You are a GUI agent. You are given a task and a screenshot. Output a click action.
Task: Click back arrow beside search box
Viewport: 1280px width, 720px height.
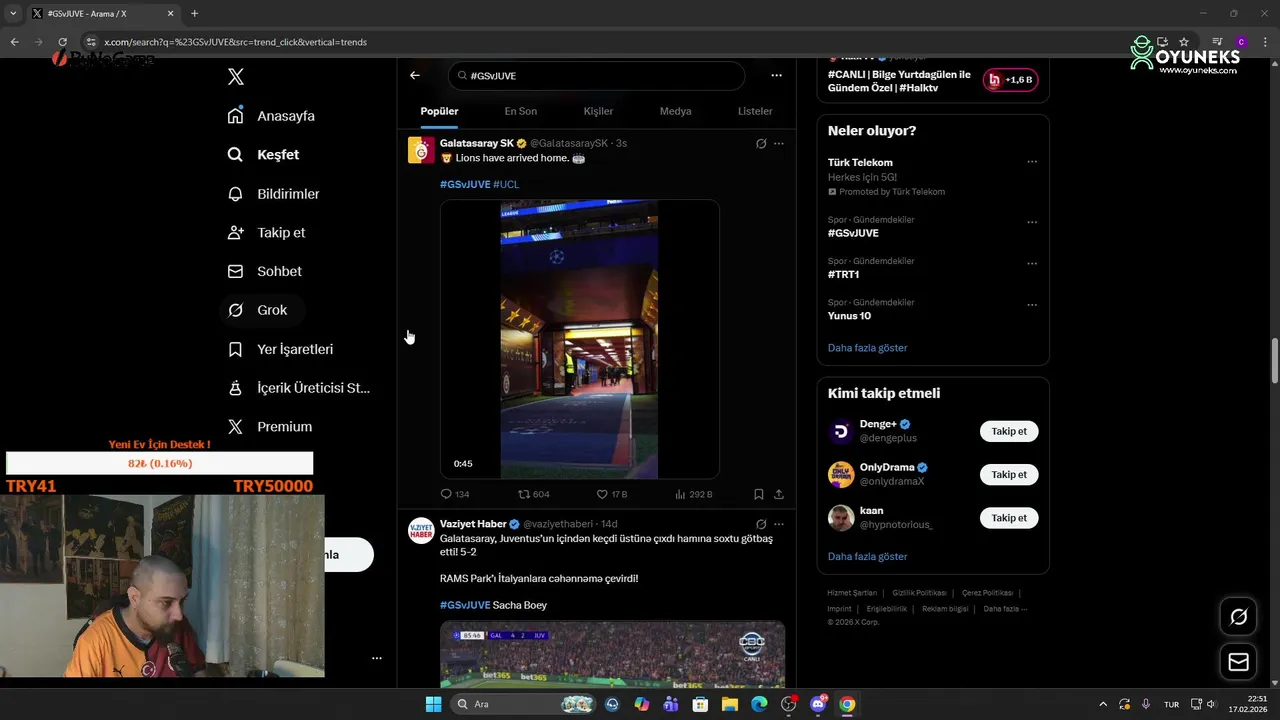(415, 75)
